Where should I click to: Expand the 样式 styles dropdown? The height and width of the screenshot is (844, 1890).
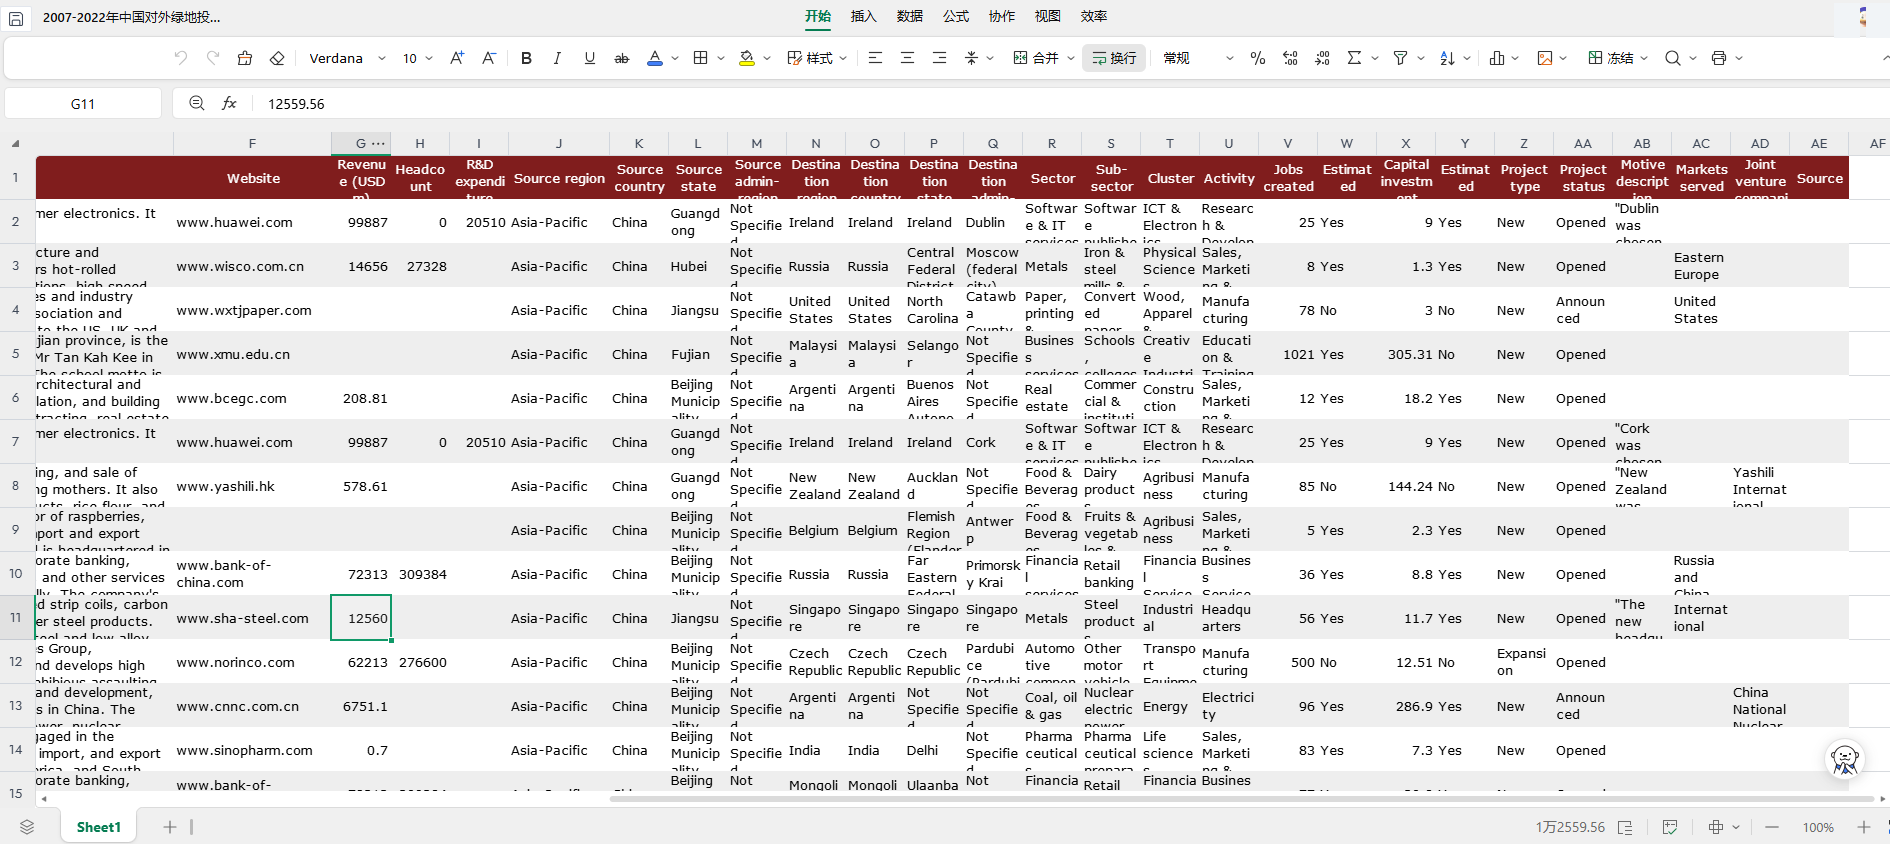point(843,58)
